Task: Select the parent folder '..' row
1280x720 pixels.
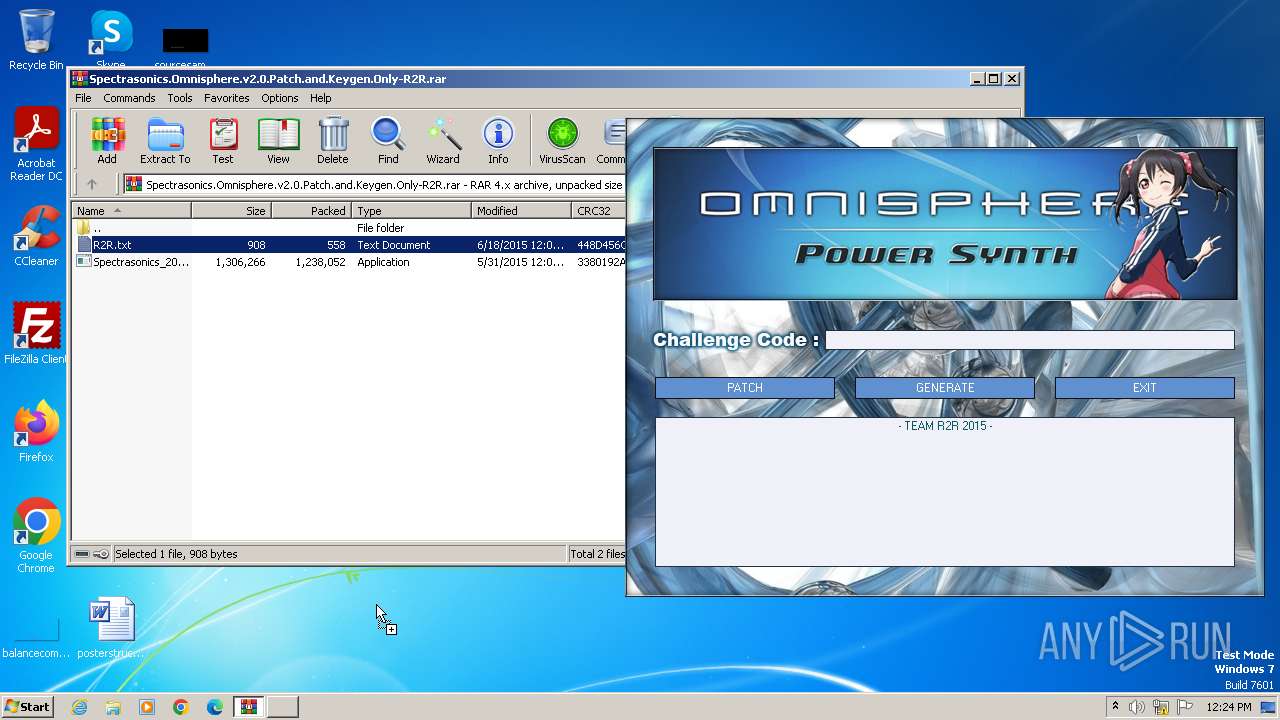Action: click(x=349, y=228)
